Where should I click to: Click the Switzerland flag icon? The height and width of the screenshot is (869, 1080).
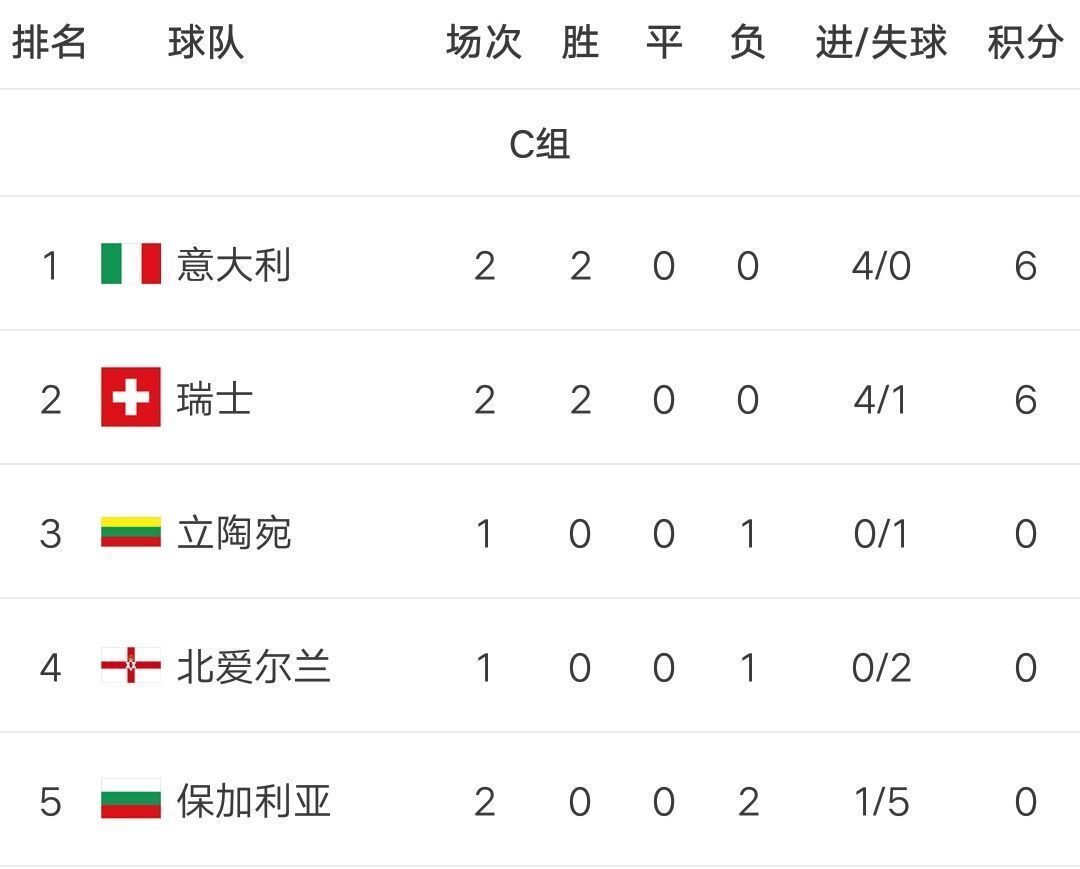coord(131,397)
